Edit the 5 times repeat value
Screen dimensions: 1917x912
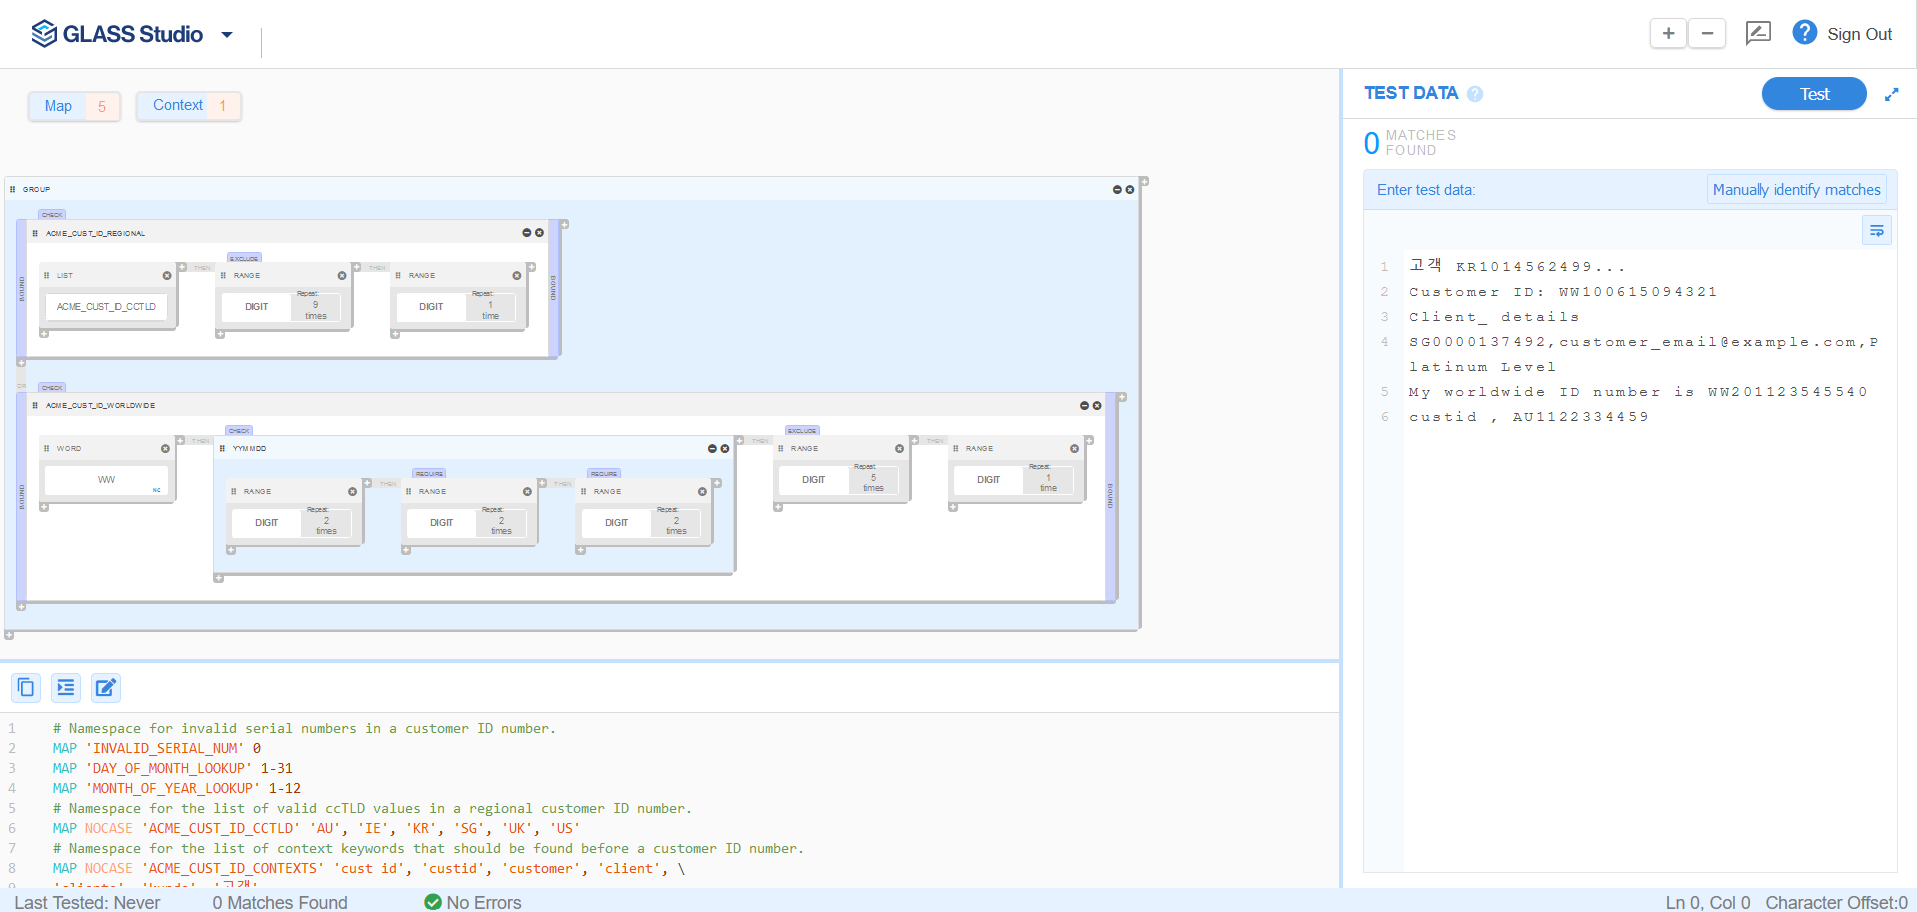tap(873, 482)
